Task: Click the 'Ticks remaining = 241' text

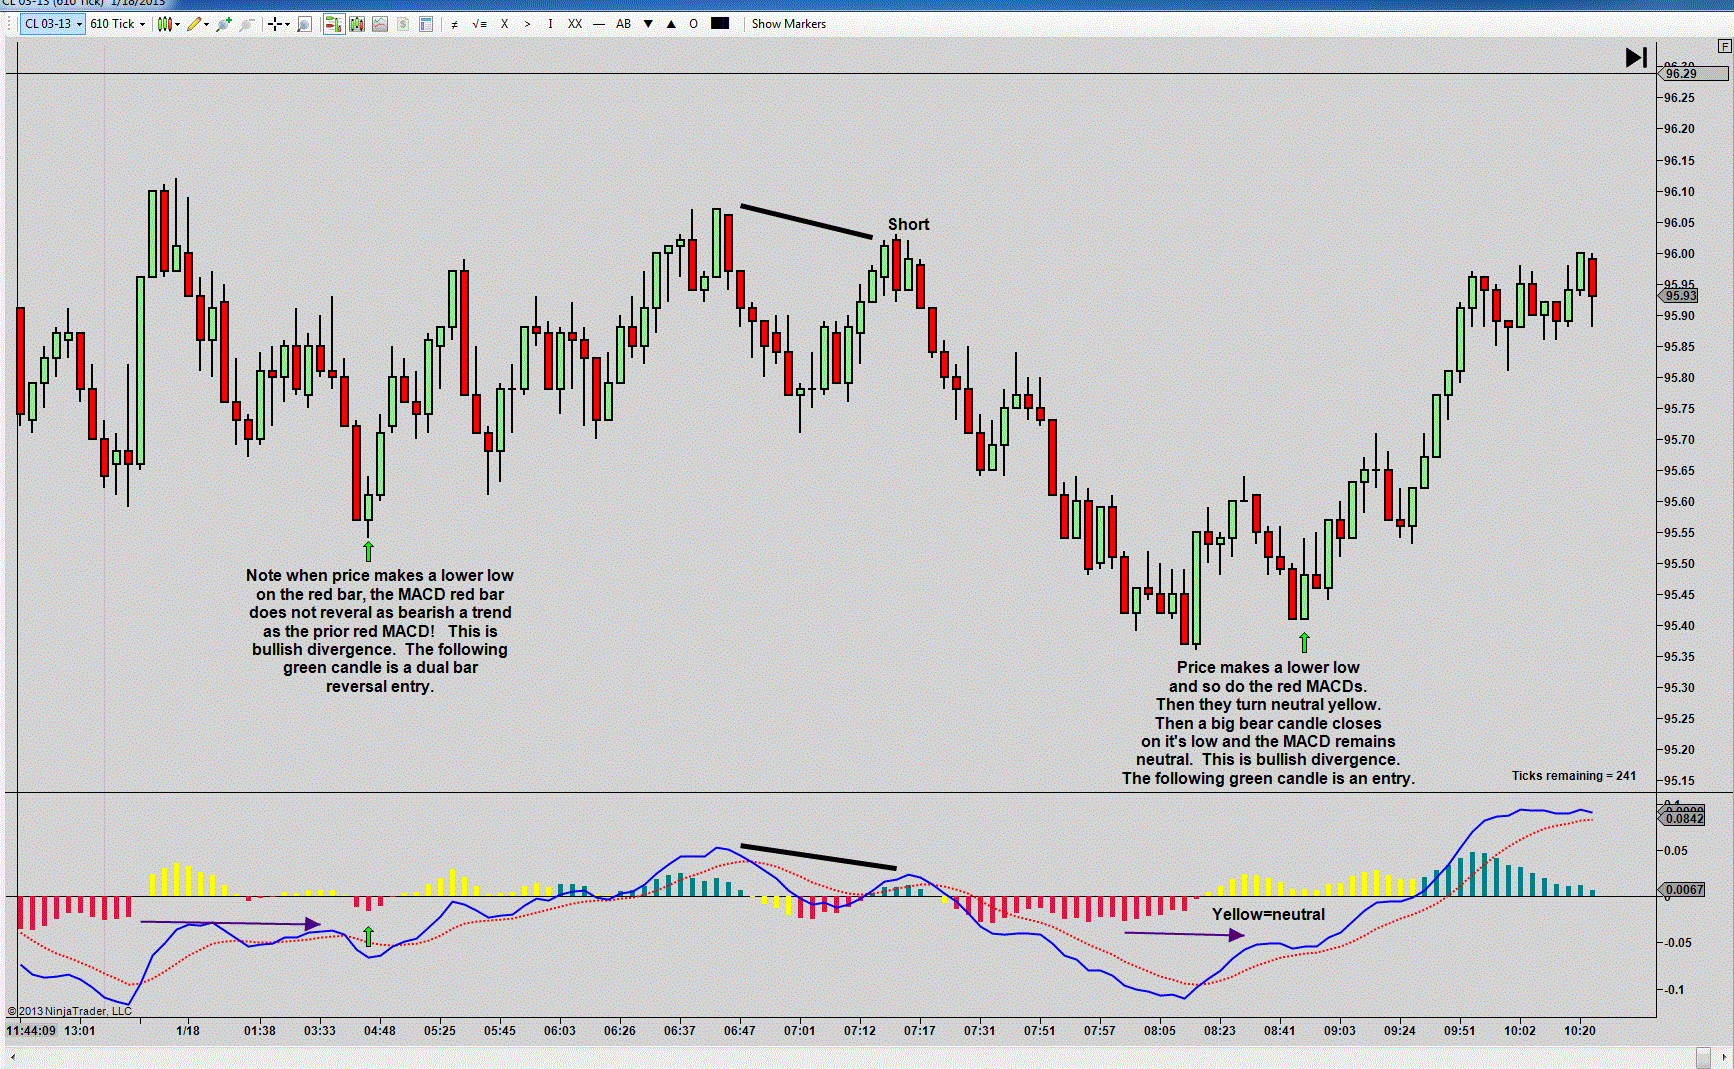Action: coord(1574,776)
